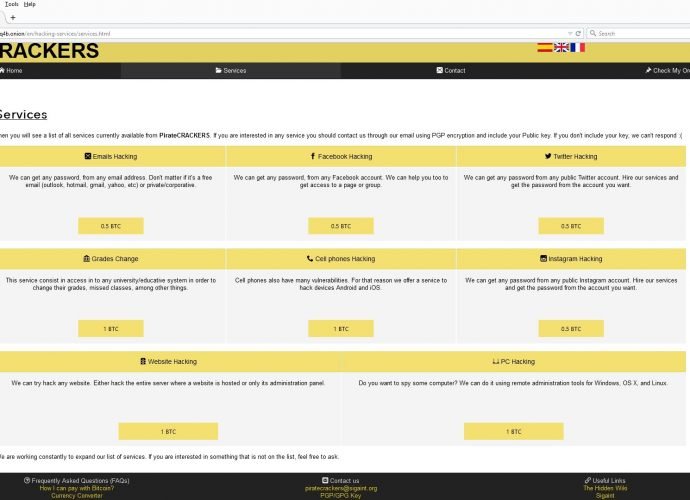This screenshot has width=690, height=500.
Task: Open a new browser tab
Action: pos(13,18)
